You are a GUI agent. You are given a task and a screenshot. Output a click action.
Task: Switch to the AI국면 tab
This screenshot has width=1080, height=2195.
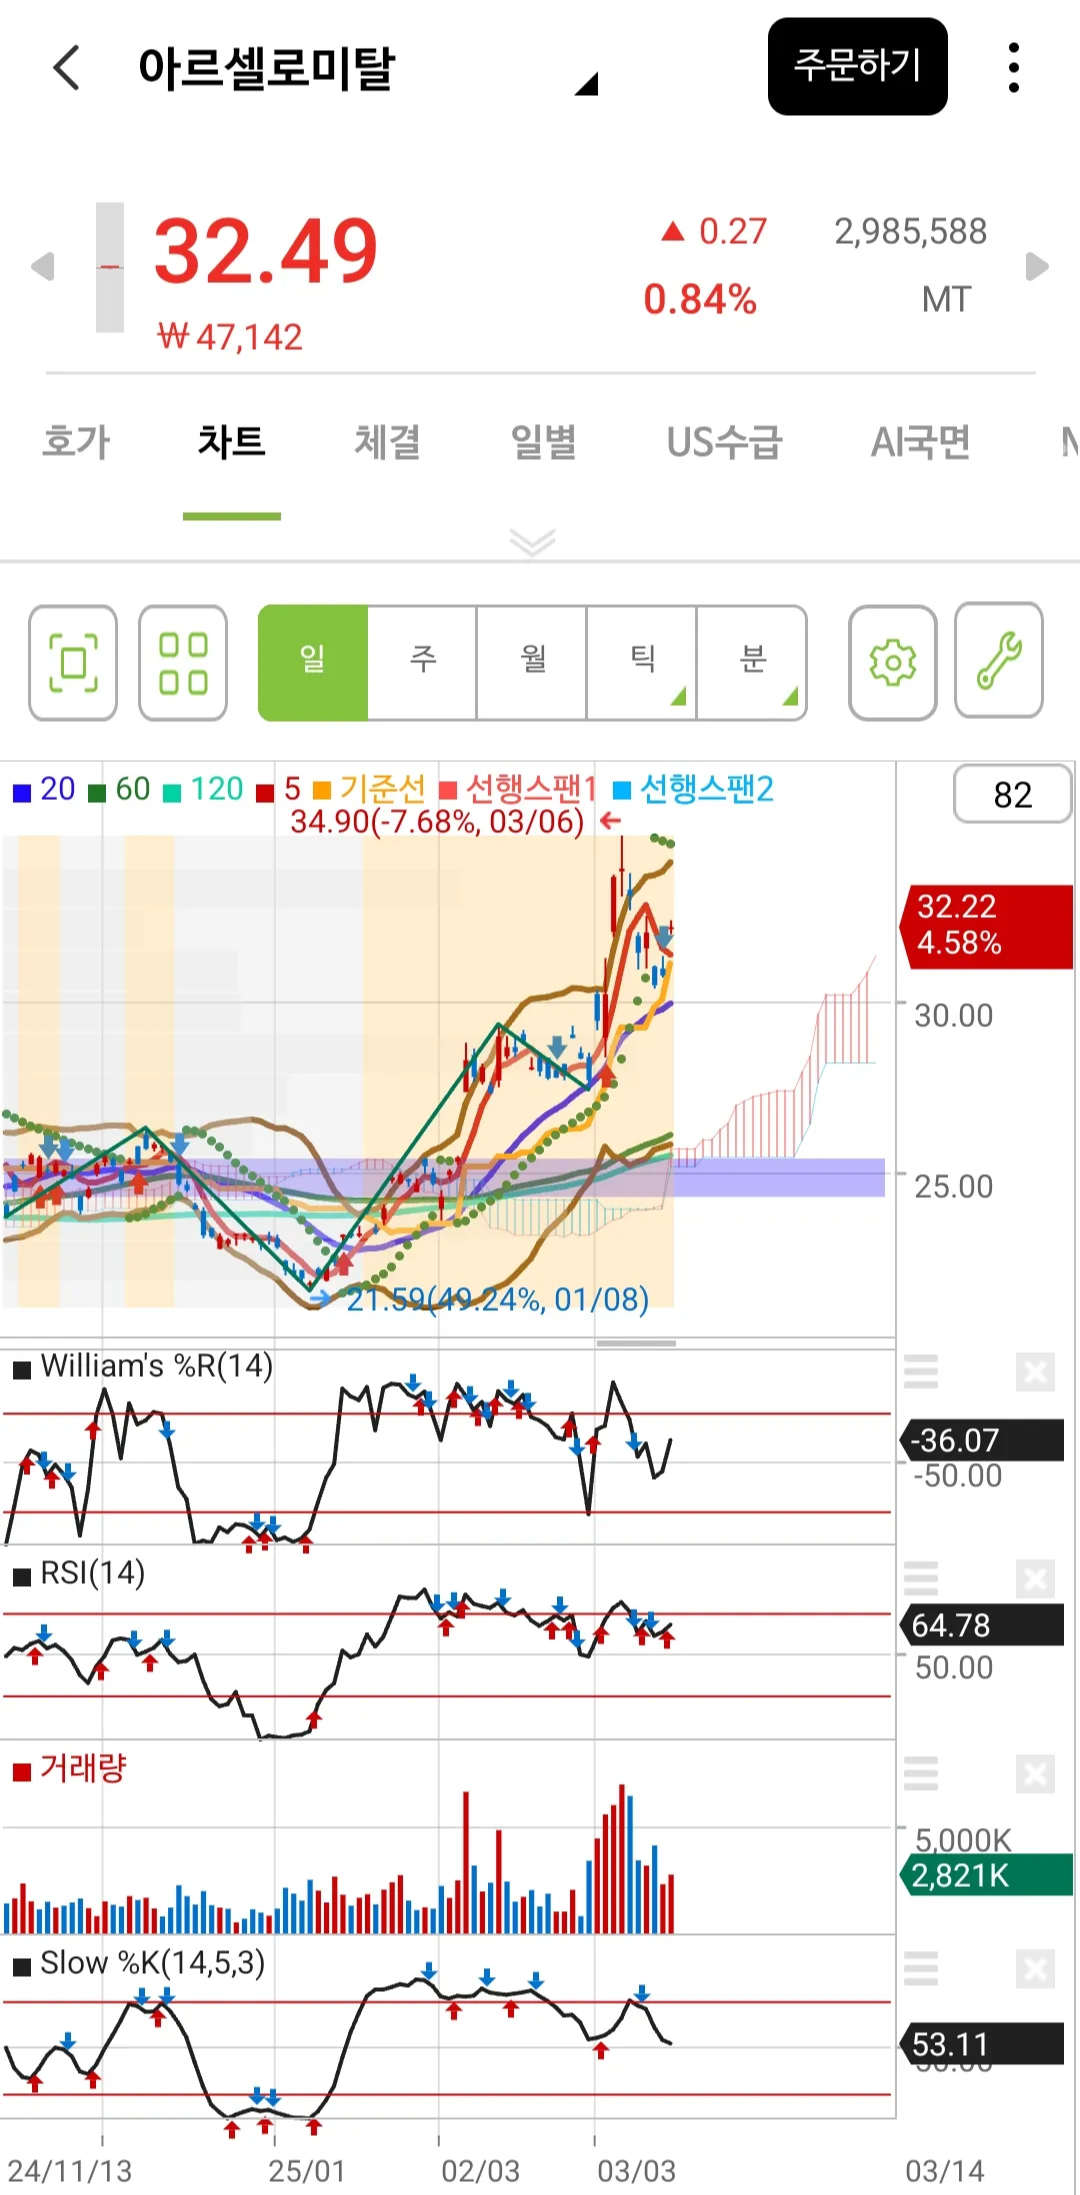point(920,441)
